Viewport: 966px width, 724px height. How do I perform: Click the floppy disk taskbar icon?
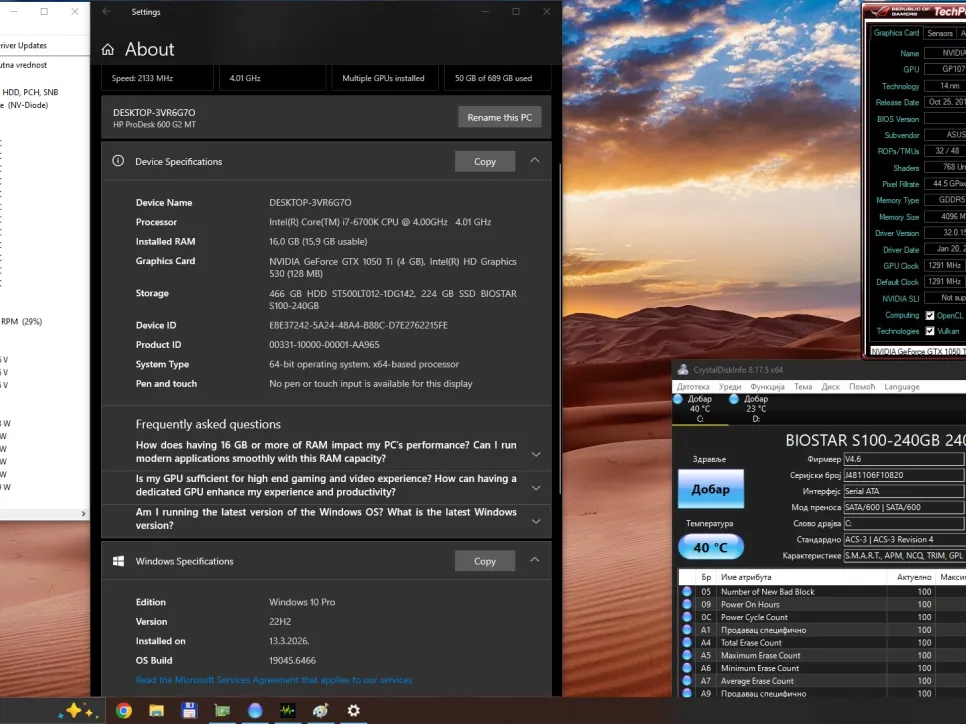pyautogui.click(x=189, y=711)
